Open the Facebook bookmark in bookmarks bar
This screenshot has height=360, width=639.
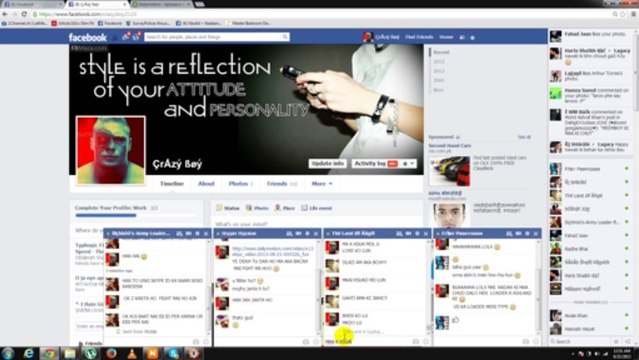coord(110,23)
